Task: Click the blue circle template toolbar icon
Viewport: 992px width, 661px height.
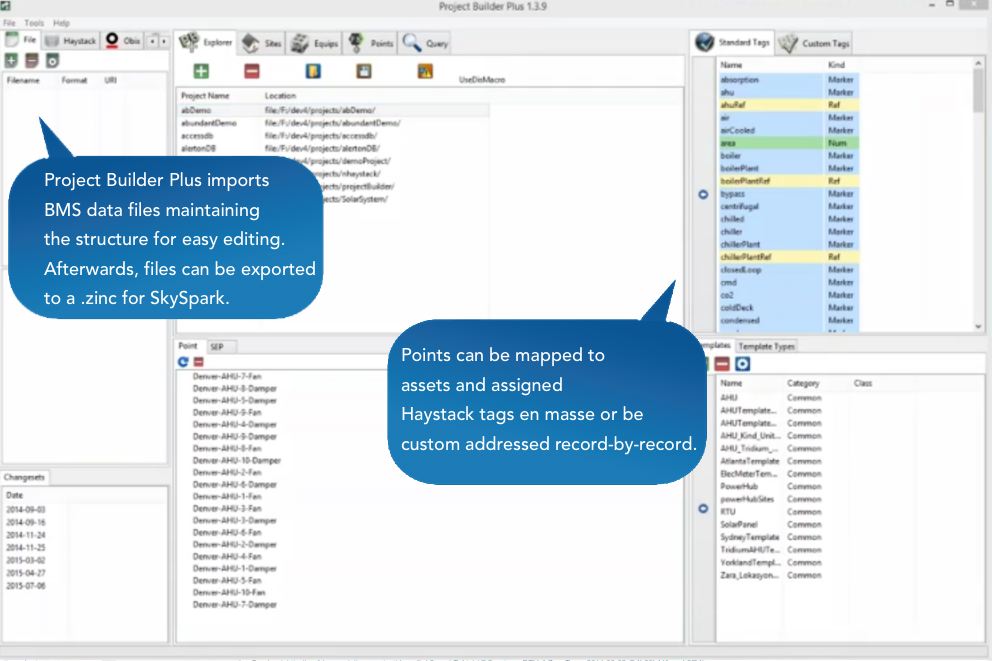Action: [x=743, y=364]
